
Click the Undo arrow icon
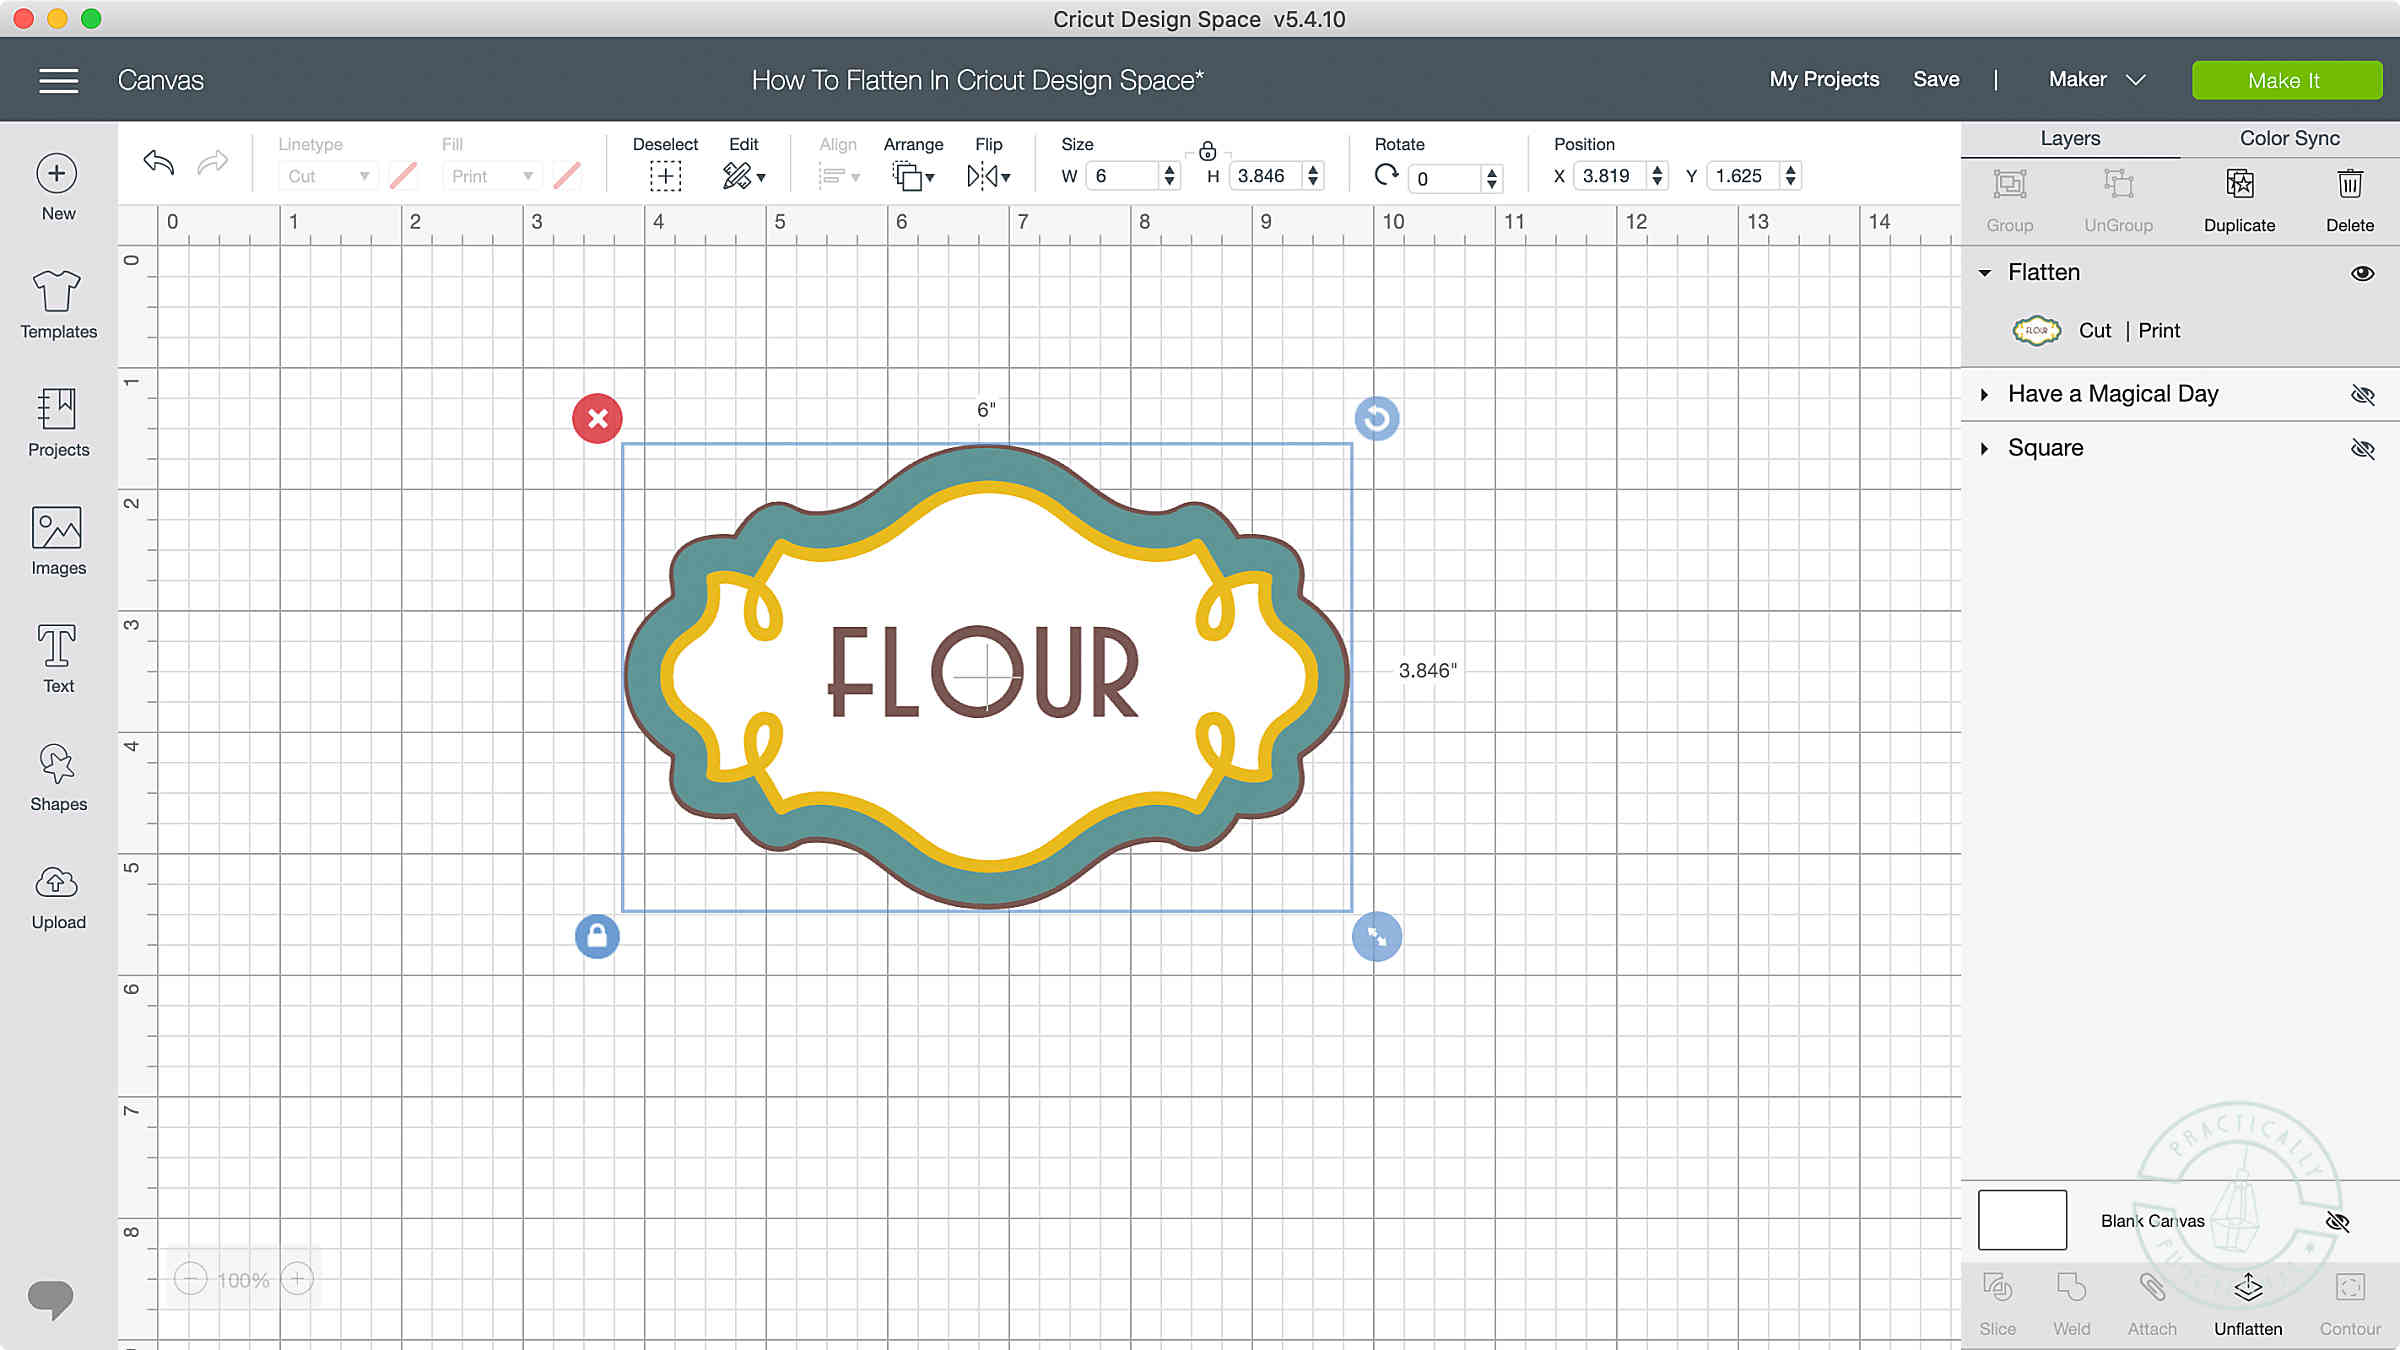159,162
